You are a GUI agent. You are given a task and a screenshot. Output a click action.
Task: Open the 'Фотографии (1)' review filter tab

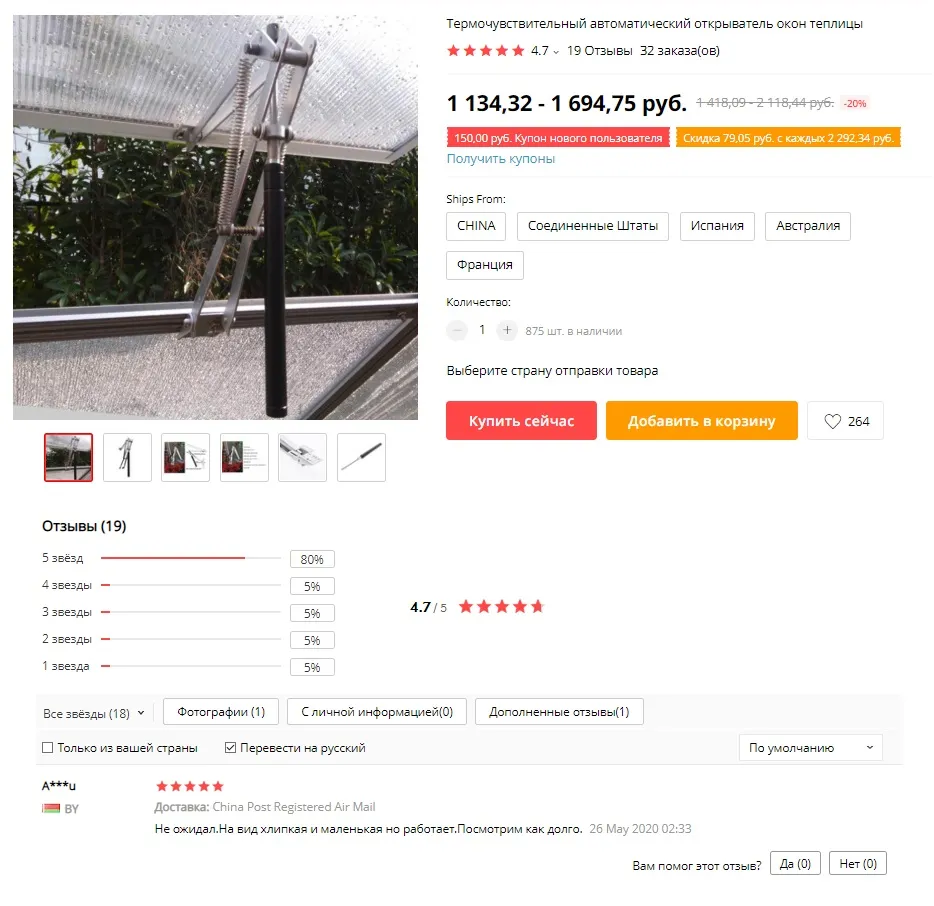pyautogui.click(x=221, y=712)
